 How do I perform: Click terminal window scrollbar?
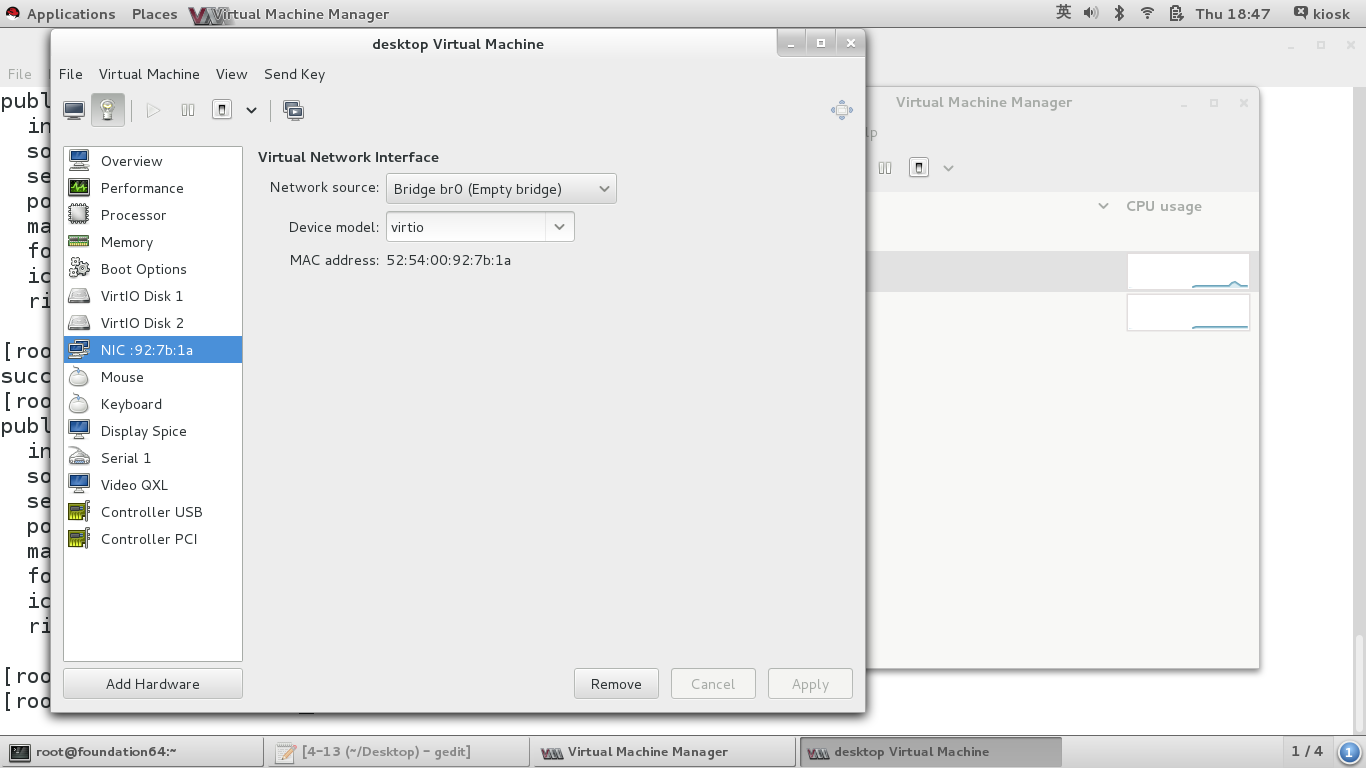point(1358,683)
